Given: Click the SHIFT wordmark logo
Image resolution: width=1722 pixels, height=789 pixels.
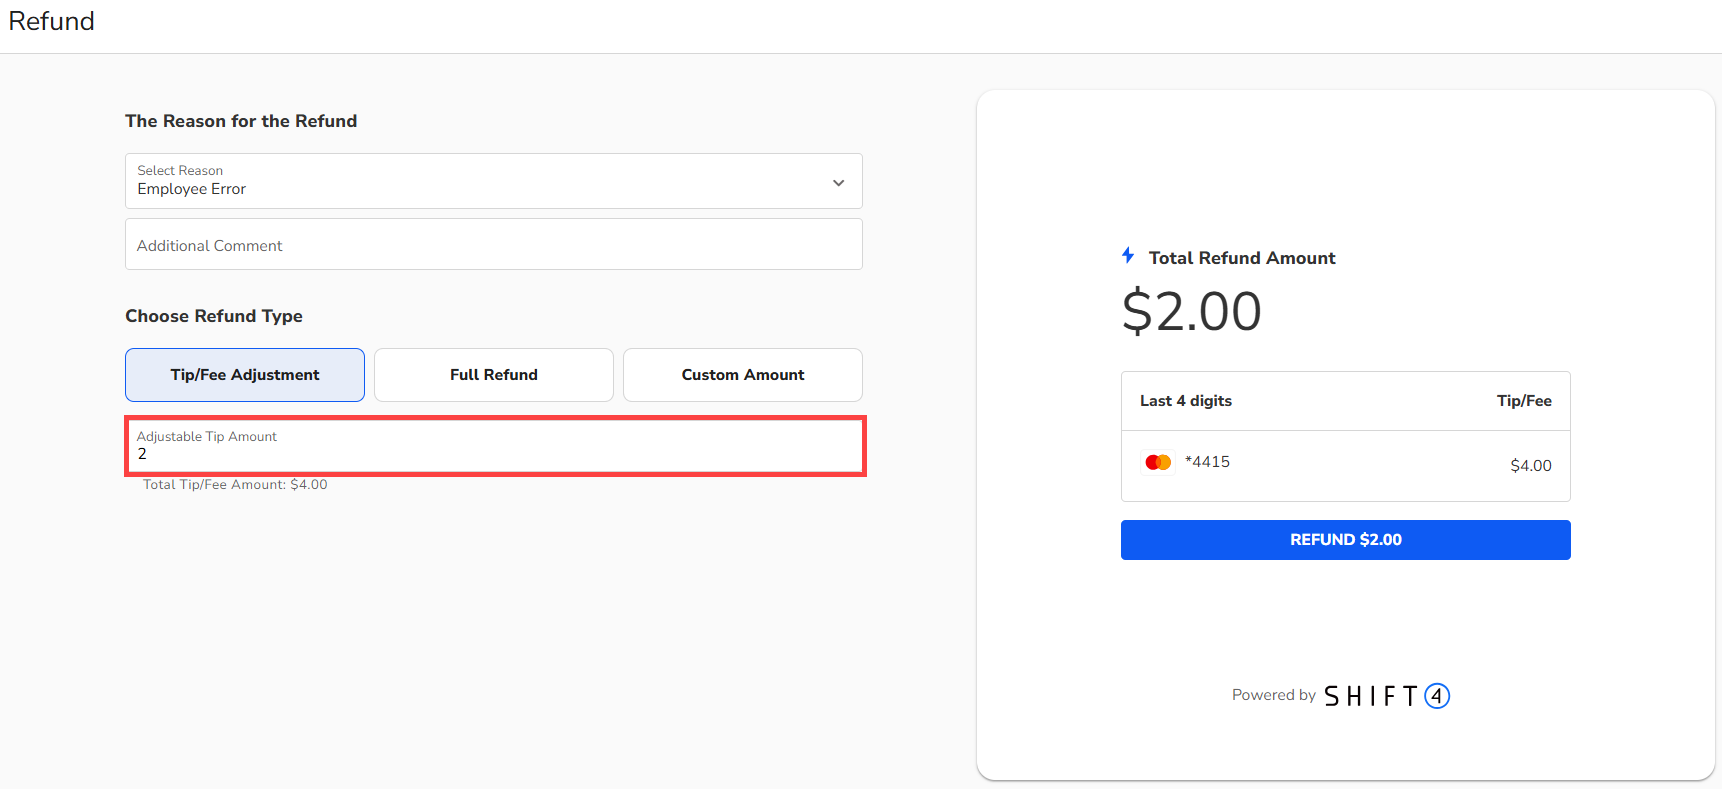Looking at the screenshot, I should [x=1371, y=696].
